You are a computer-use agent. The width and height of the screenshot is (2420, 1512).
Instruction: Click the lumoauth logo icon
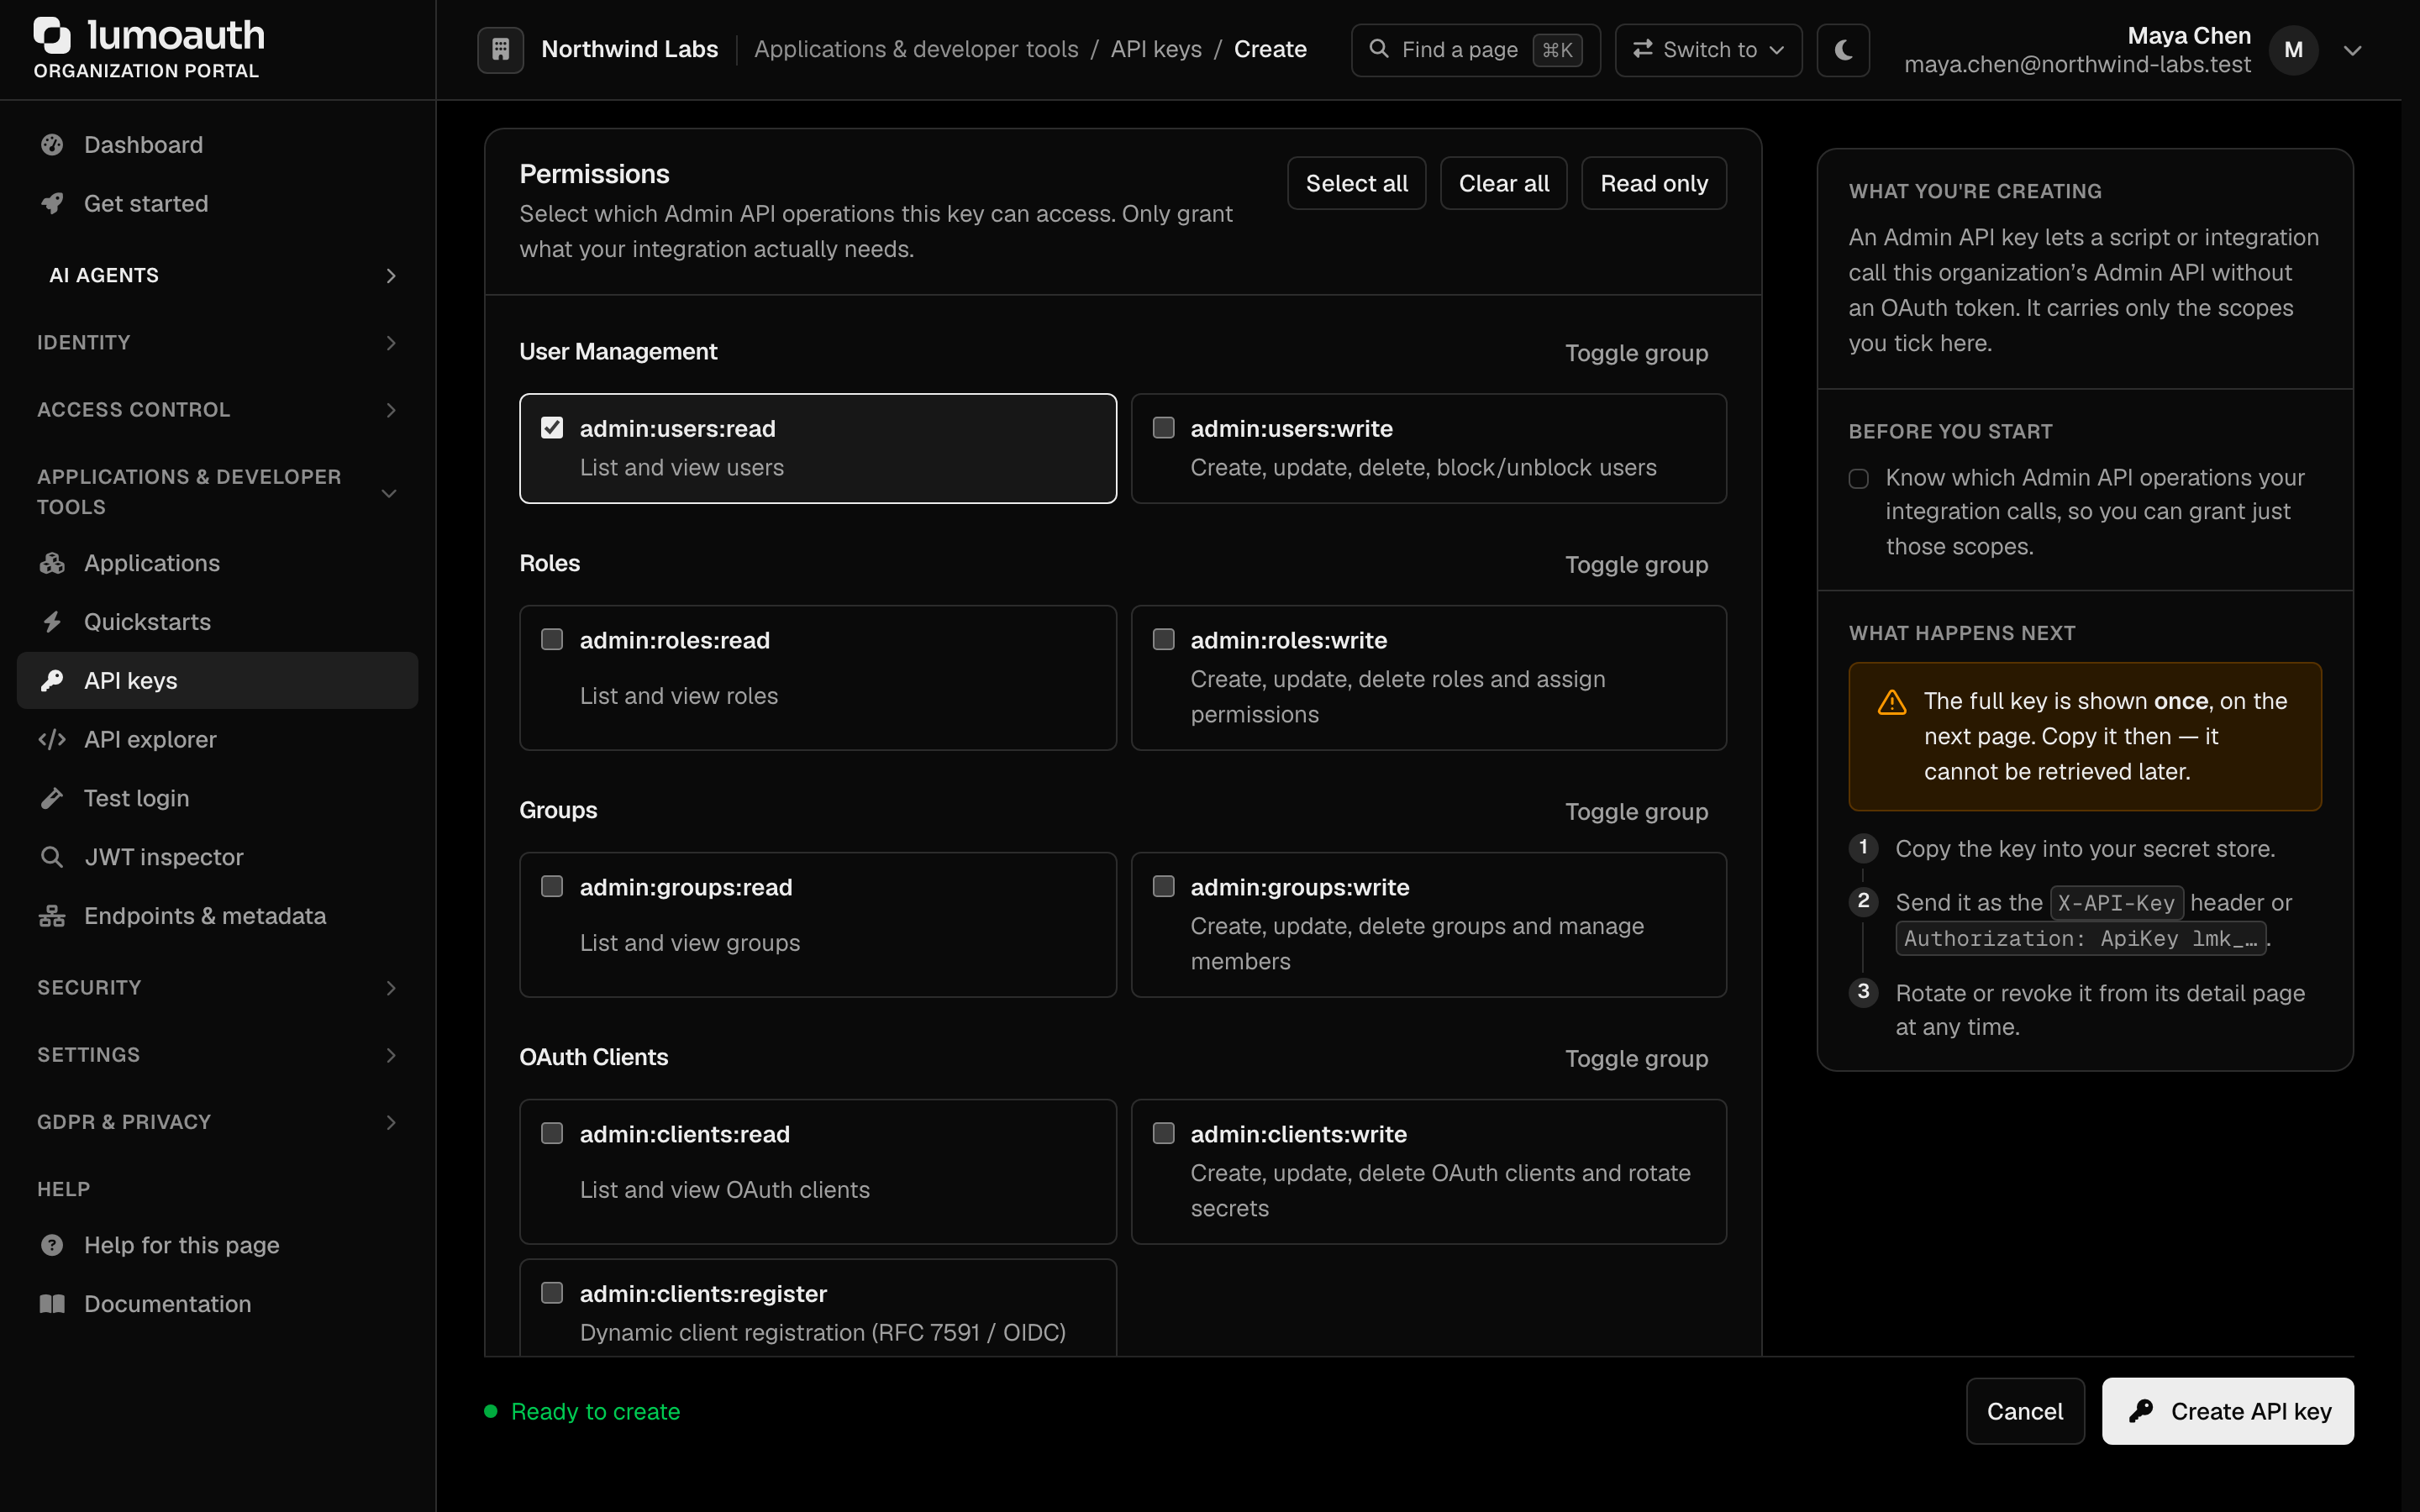click(52, 35)
